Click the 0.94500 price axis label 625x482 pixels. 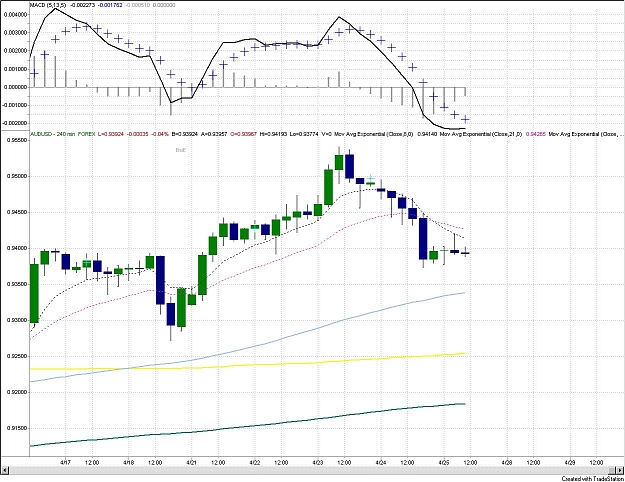pyautogui.click(x=17, y=212)
